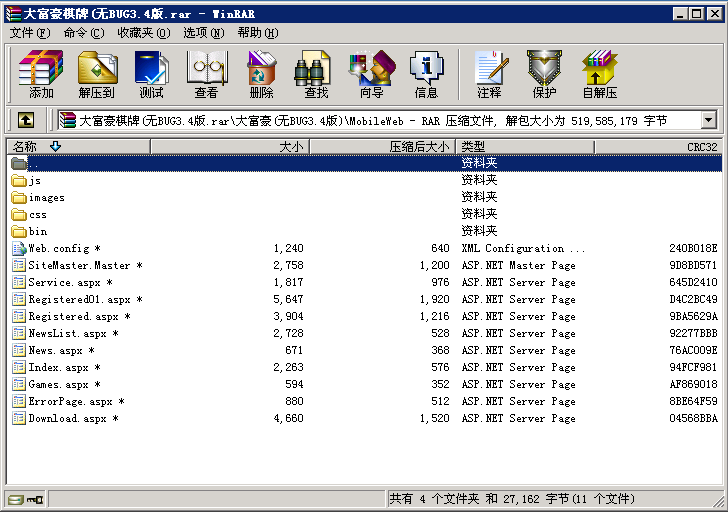Click the 解压到 (Extract To) icon
728x512 pixels.
97,74
